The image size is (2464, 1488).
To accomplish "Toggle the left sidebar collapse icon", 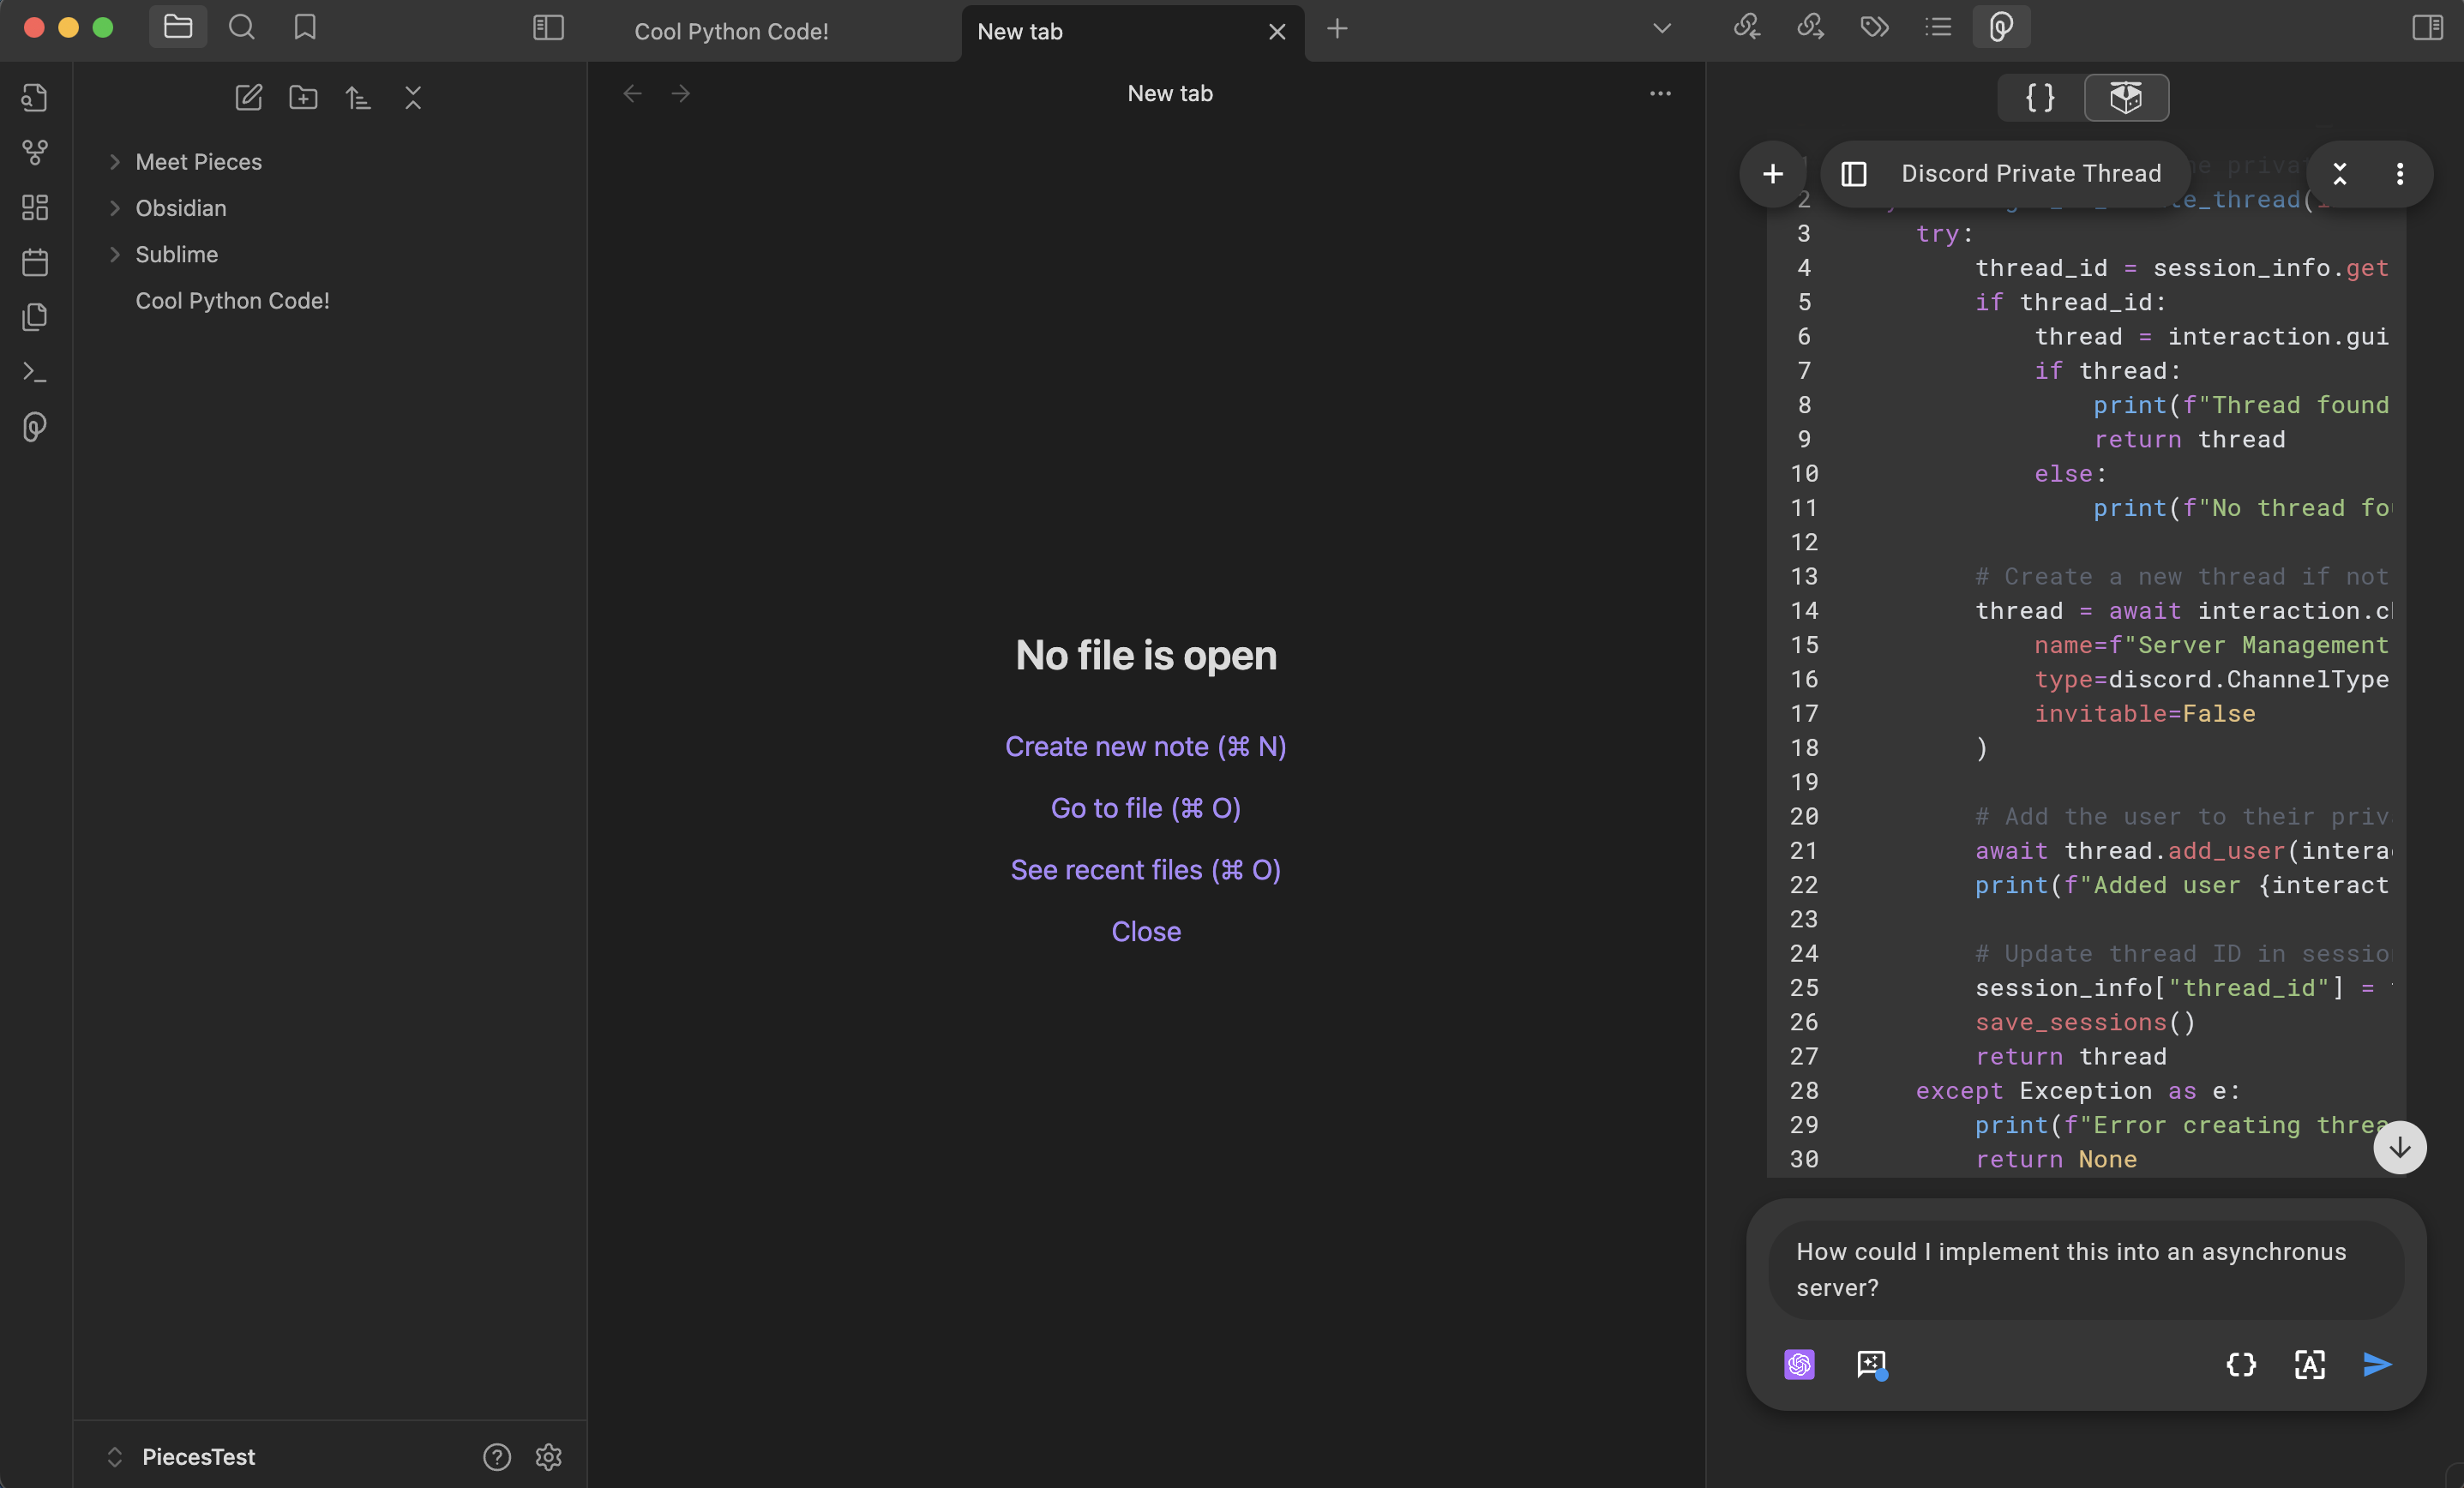I will tap(548, 27).
